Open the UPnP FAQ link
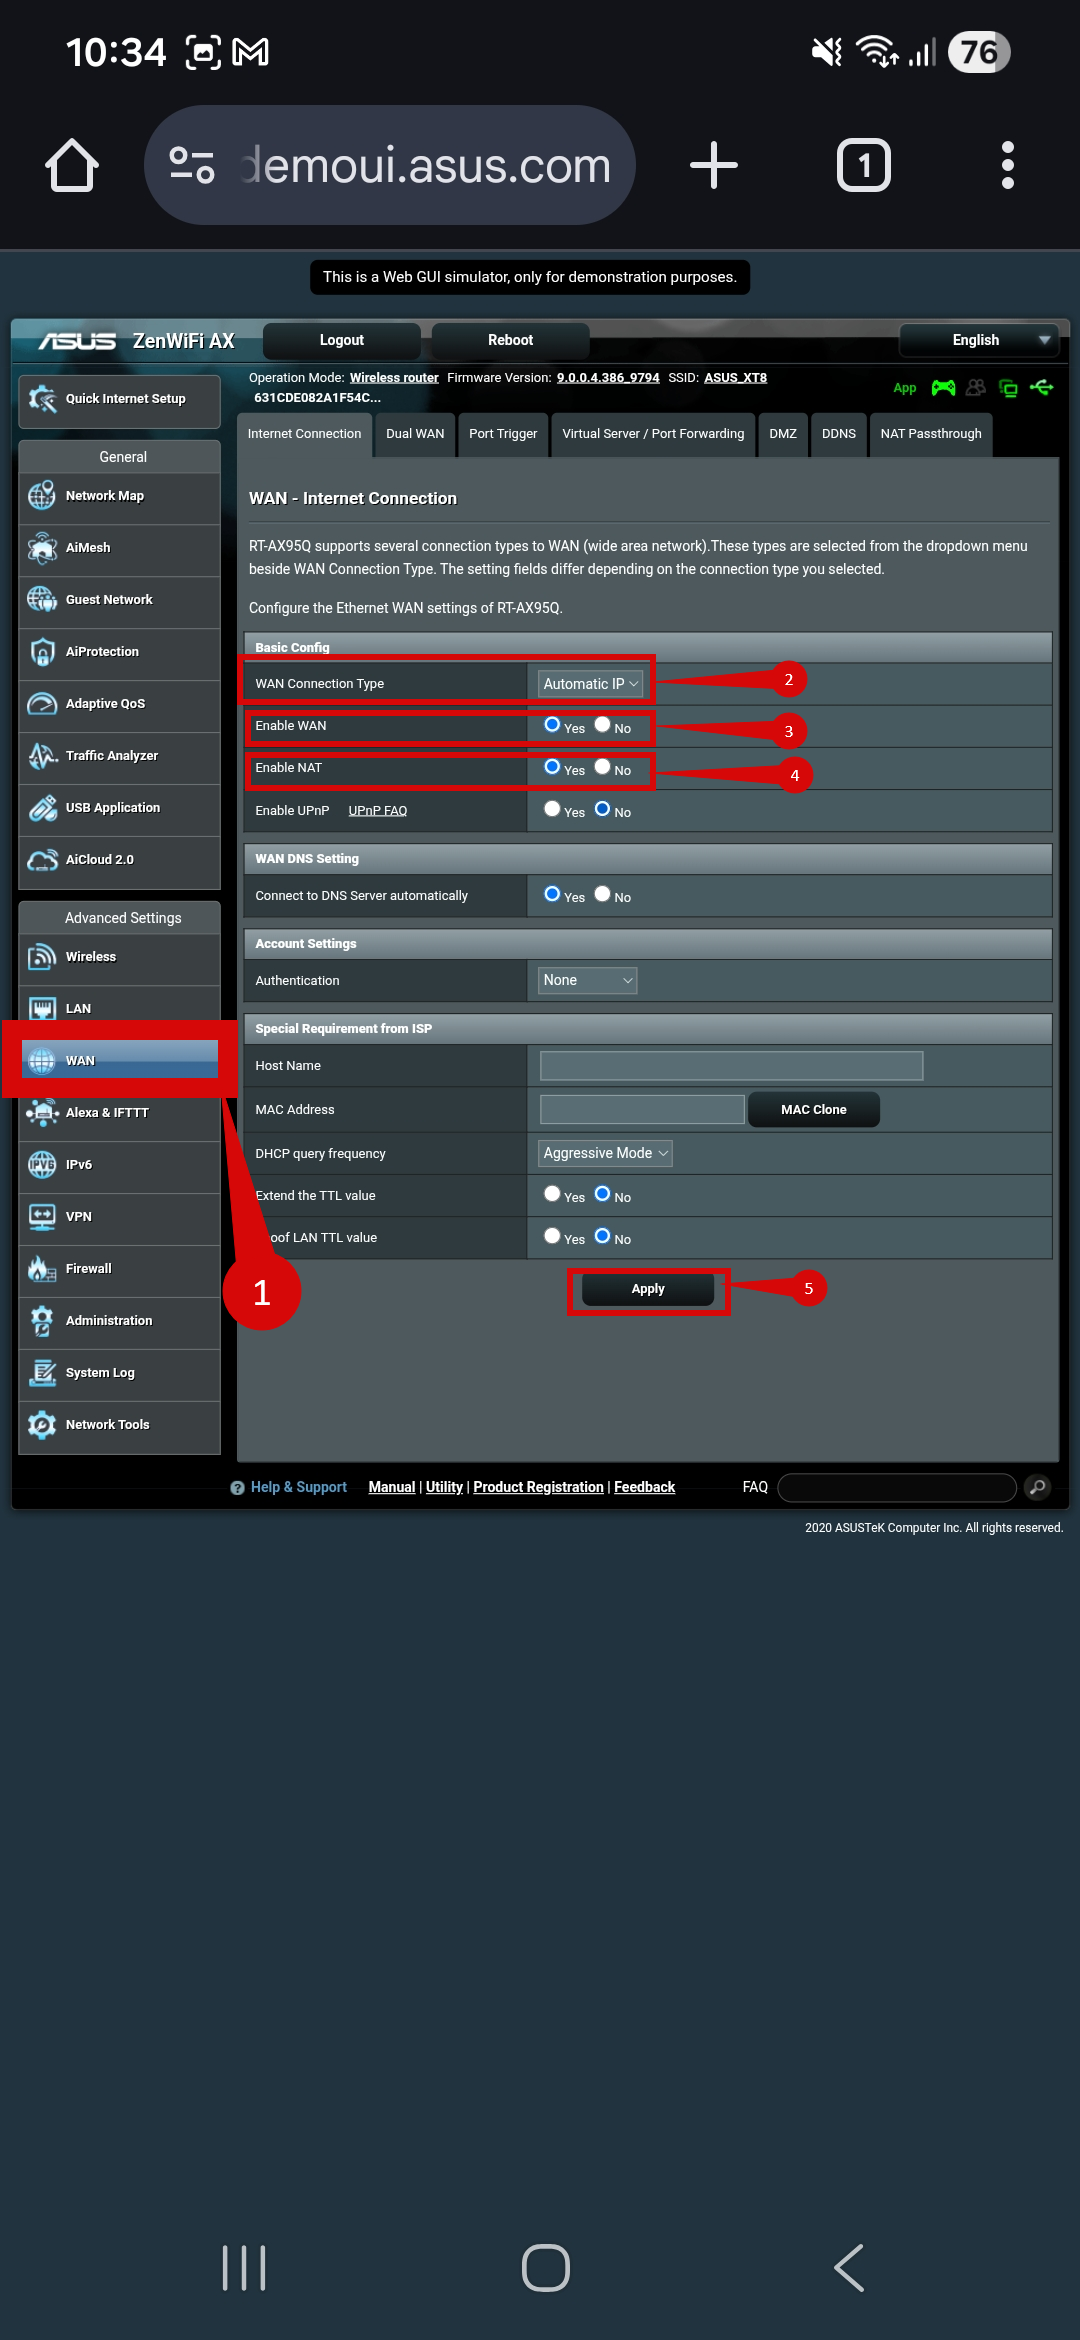This screenshot has height=2340, width=1080. [378, 811]
